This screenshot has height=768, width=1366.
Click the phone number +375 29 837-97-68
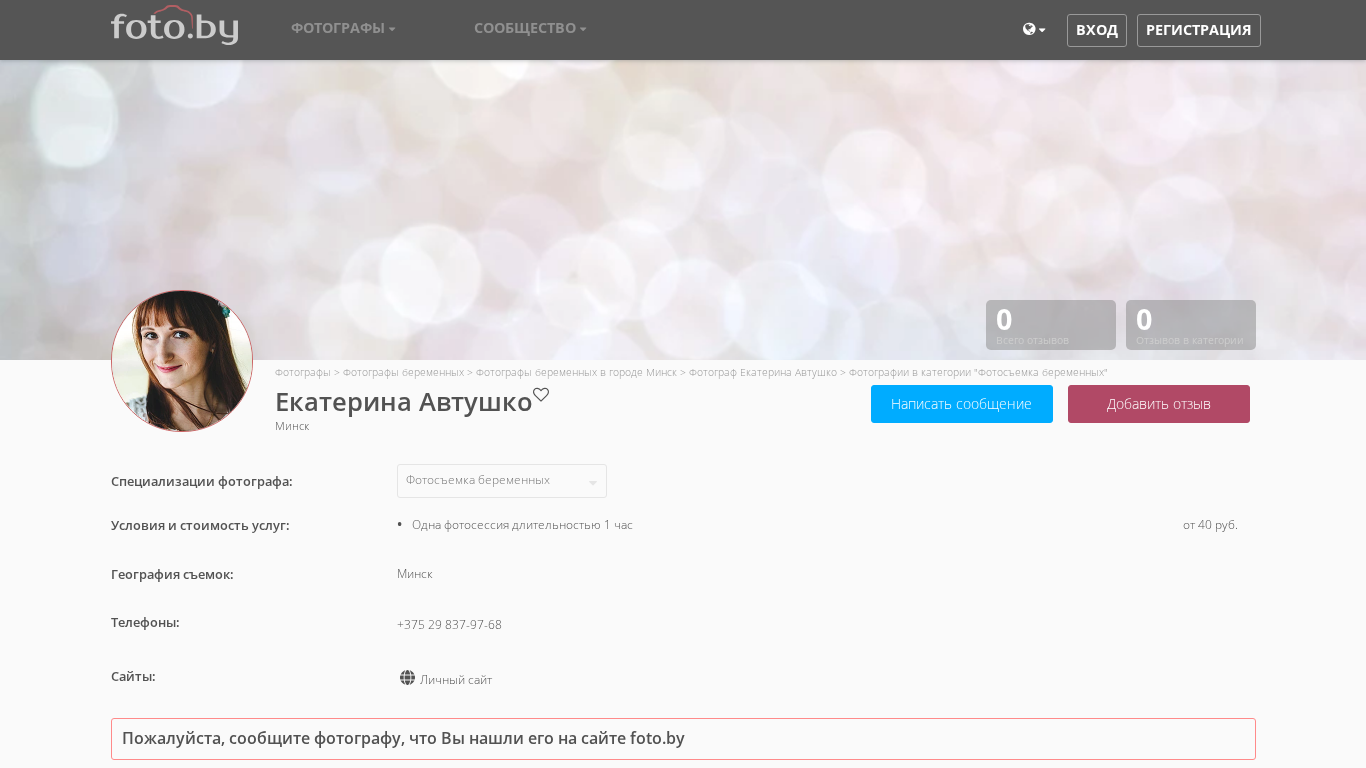(x=449, y=625)
